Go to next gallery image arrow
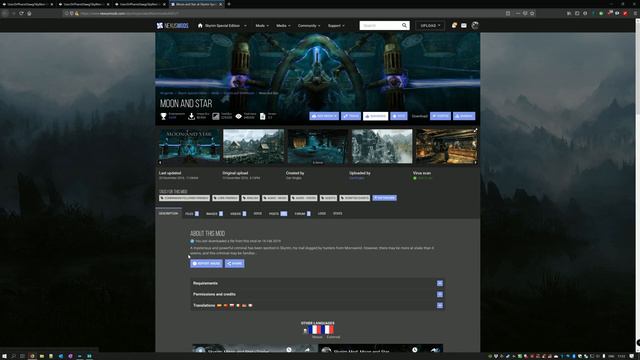The image size is (640, 360). coord(476,162)
